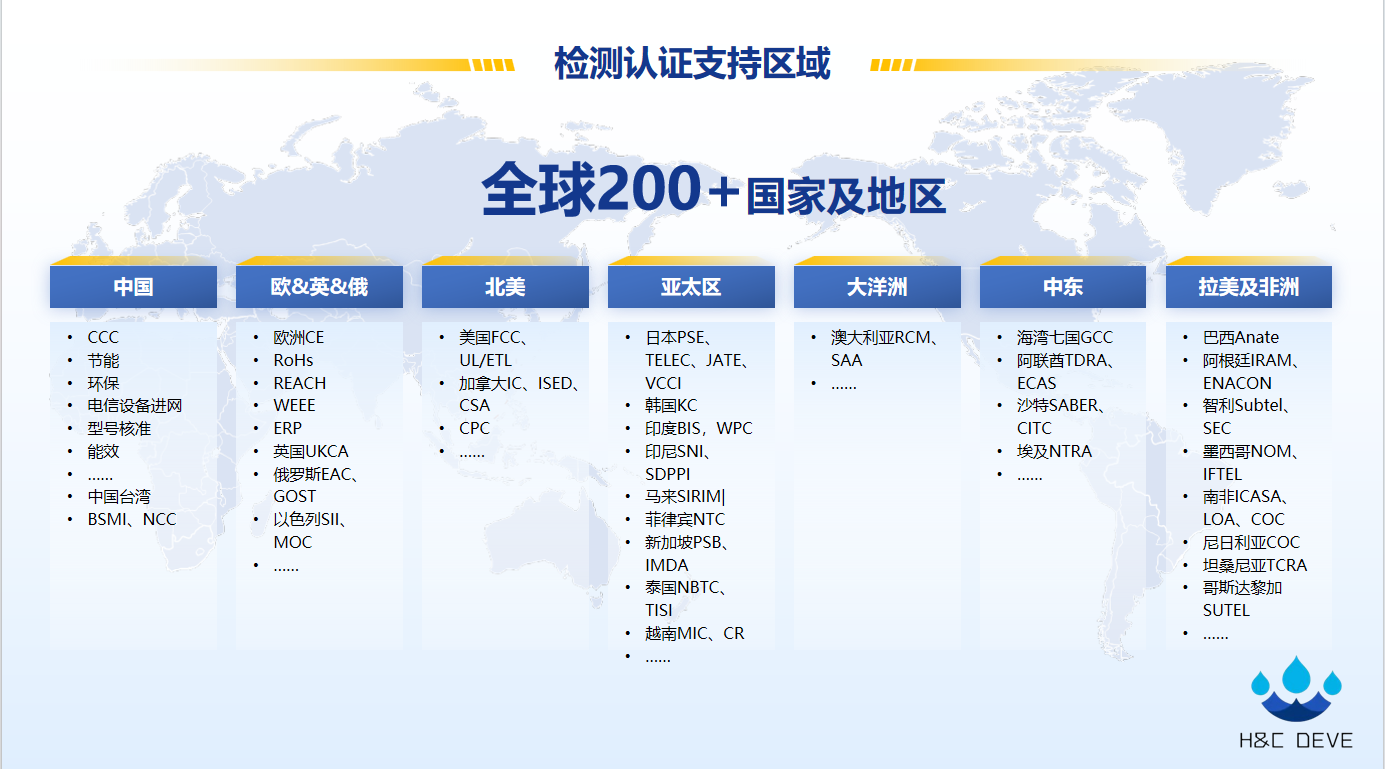Viewport: 1385px width, 769px height.
Task: Select the 中国 region header
Action: point(133,287)
